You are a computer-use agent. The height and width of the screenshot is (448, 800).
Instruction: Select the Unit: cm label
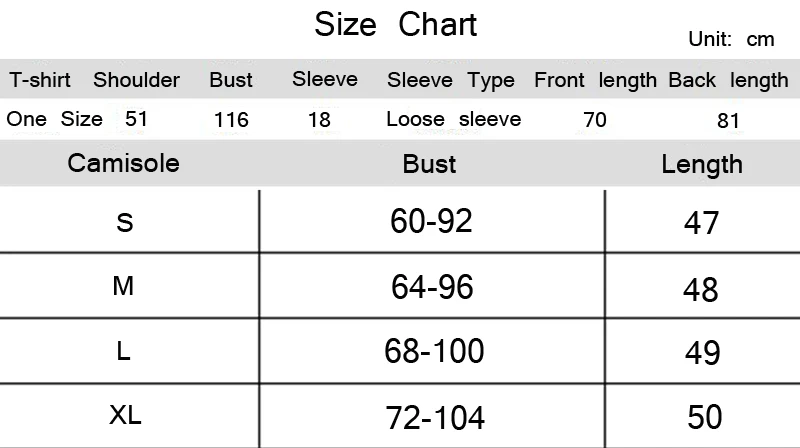[x=731, y=39]
